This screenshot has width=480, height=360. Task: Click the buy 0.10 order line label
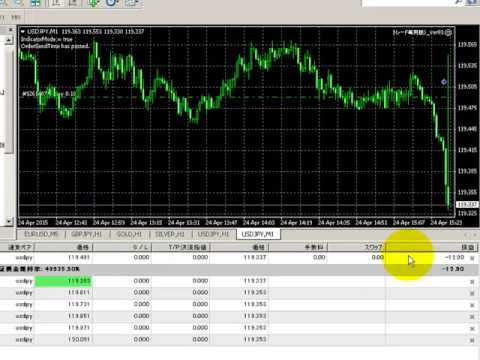coord(49,94)
